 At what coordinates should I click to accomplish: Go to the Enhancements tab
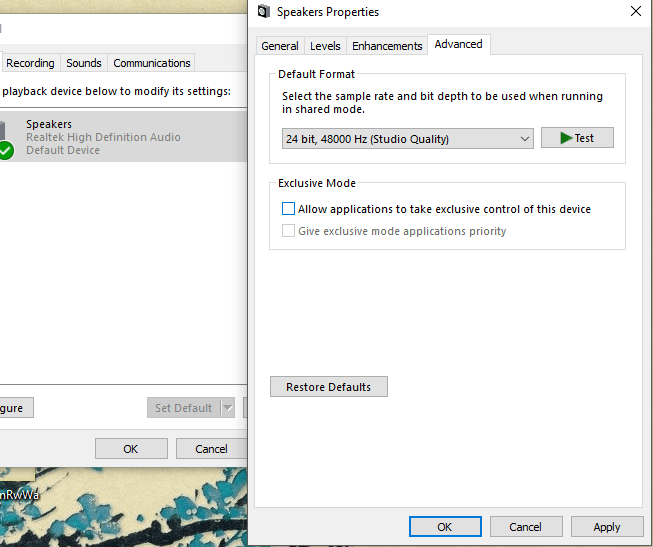click(x=387, y=46)
